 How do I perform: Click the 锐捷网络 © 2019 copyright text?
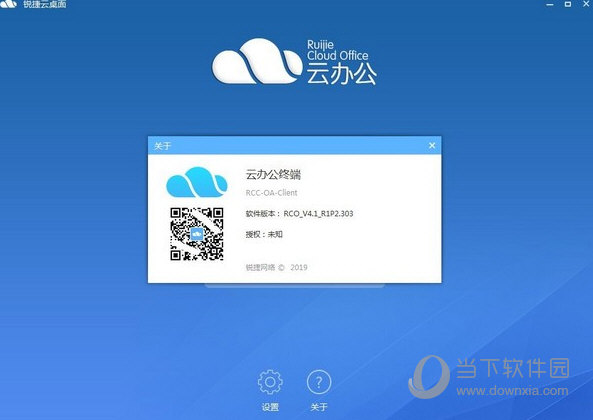[276, 268]
